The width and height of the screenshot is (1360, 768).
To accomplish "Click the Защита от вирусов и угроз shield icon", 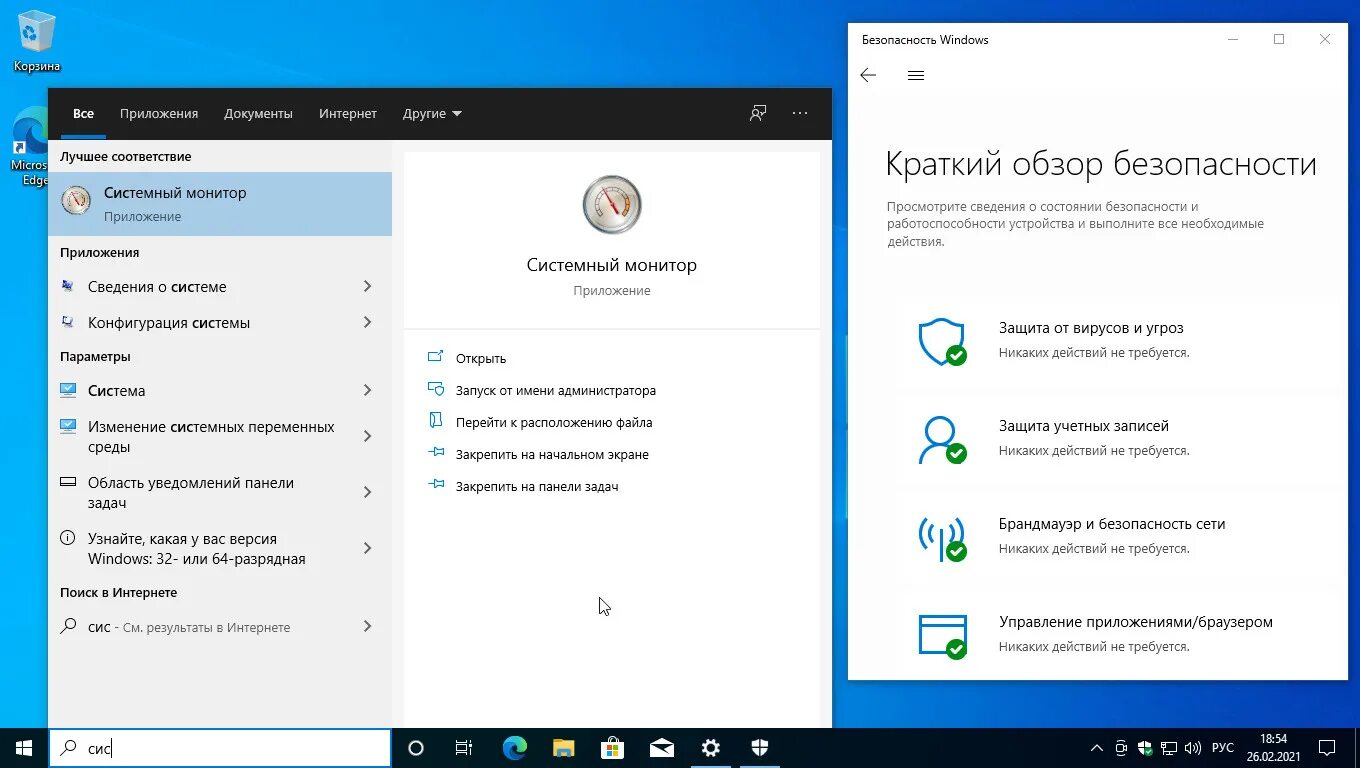I will (942, 342).
